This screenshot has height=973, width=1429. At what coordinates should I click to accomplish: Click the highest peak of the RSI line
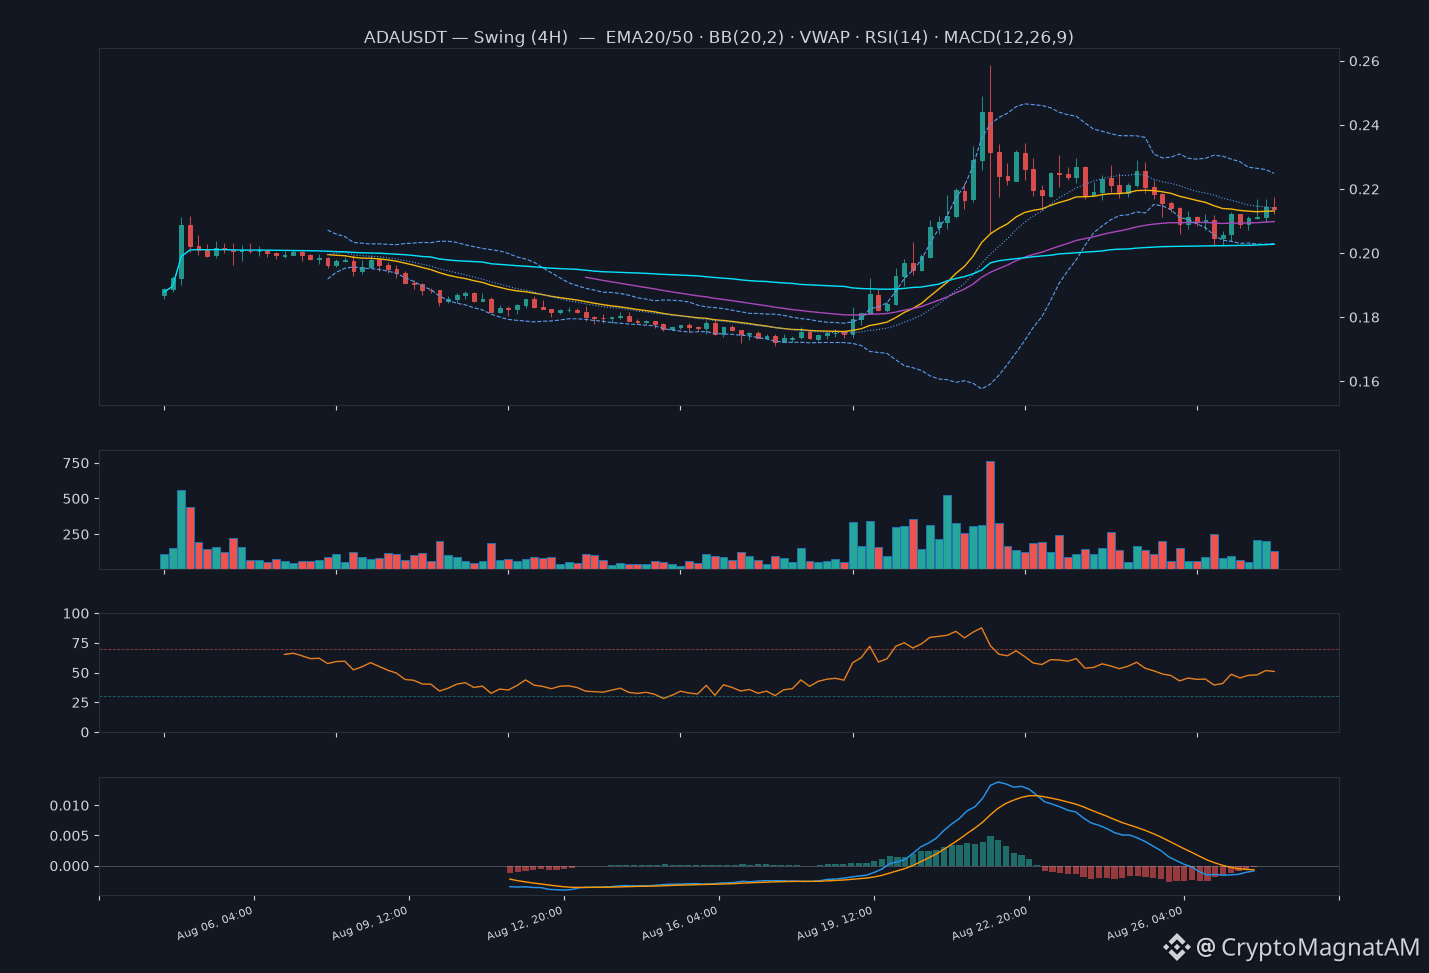pos(982,628)
